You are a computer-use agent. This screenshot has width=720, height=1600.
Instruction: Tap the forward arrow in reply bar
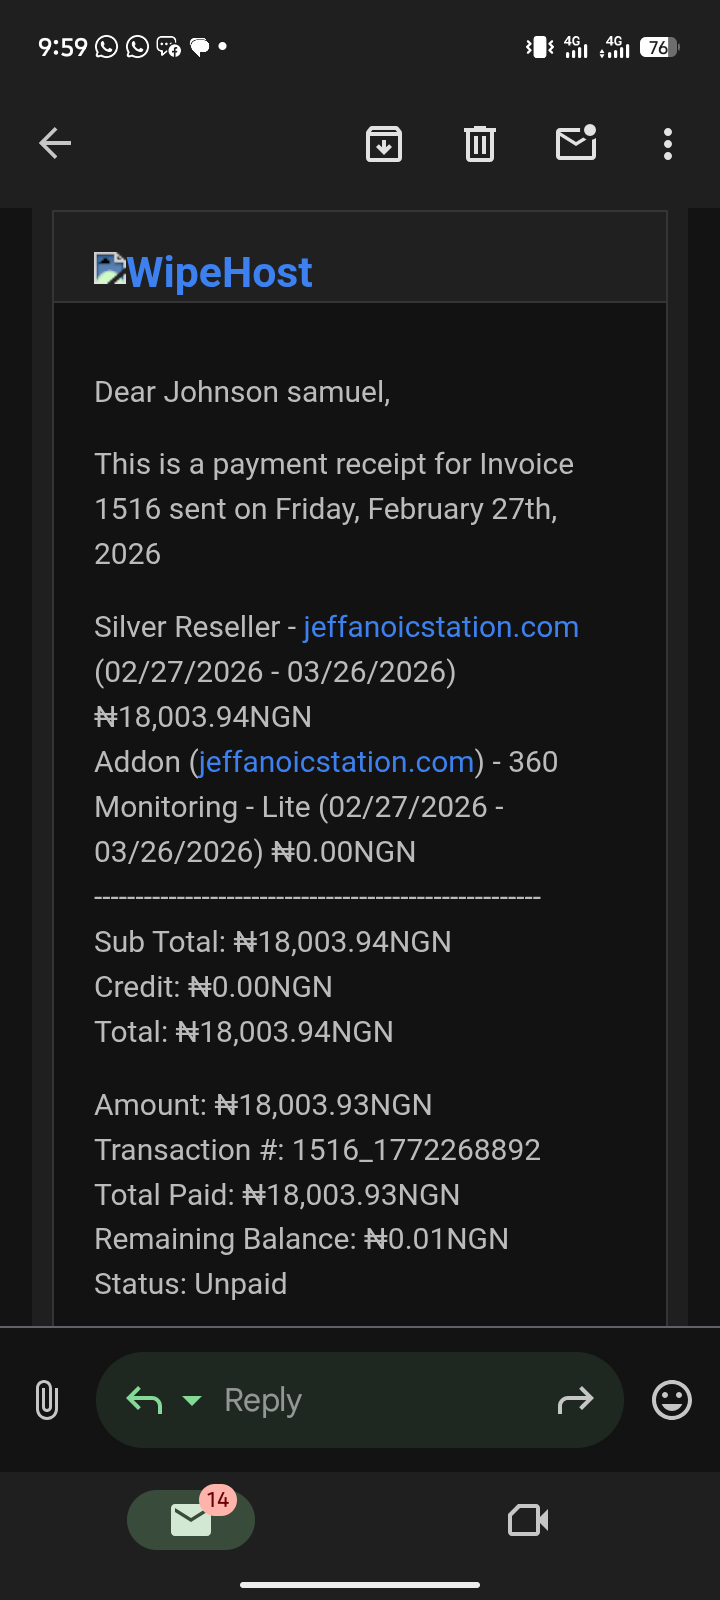575,1401
